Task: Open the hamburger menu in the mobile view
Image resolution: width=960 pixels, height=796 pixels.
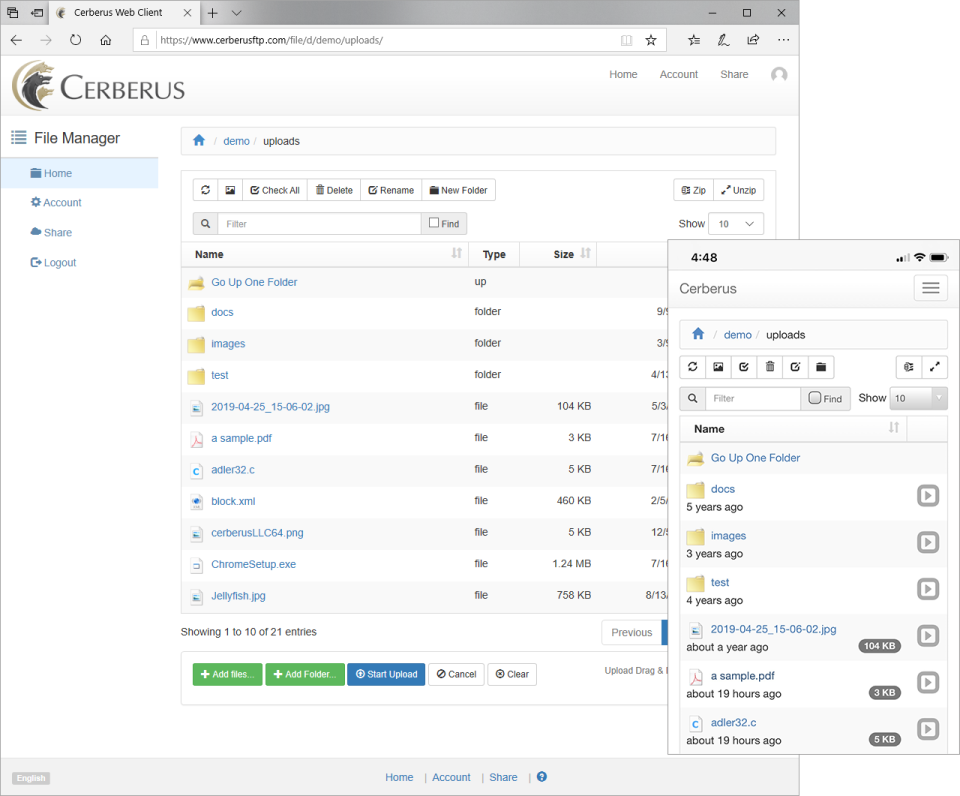Action: [930, 288]
